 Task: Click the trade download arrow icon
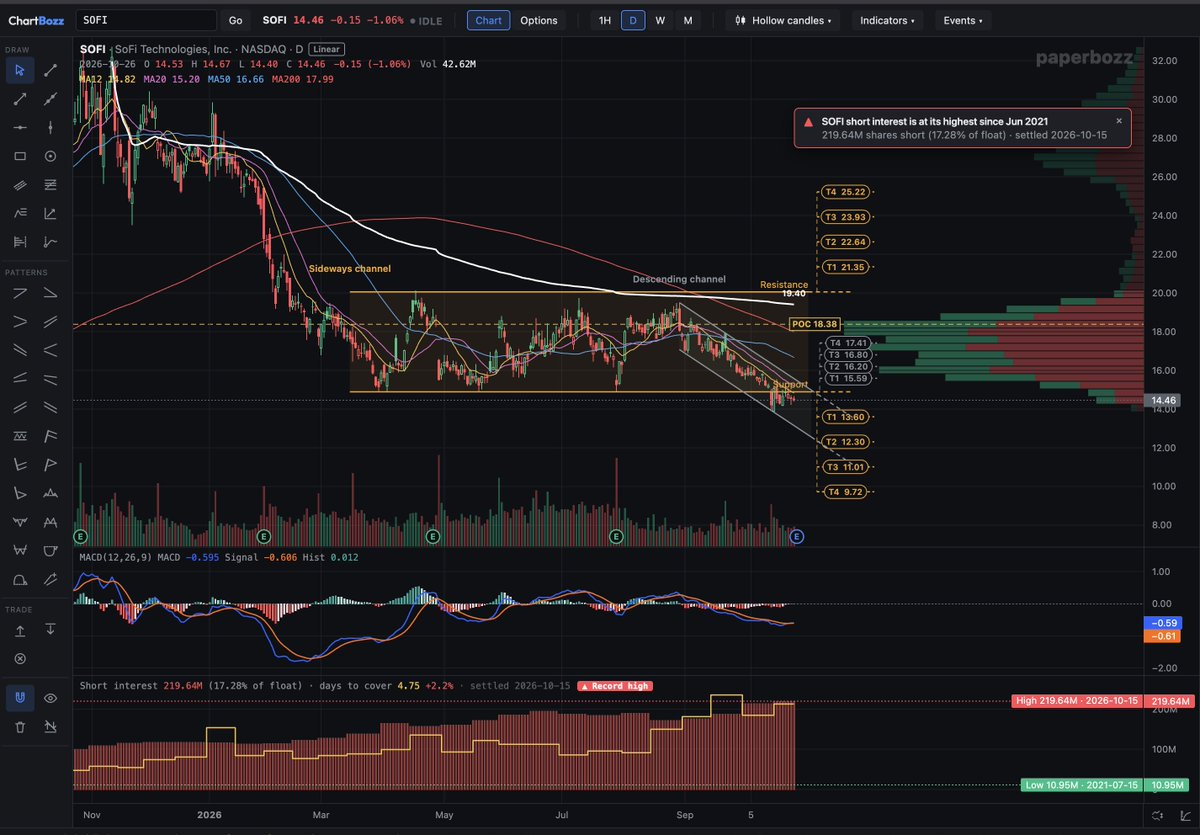pos(50,630)
